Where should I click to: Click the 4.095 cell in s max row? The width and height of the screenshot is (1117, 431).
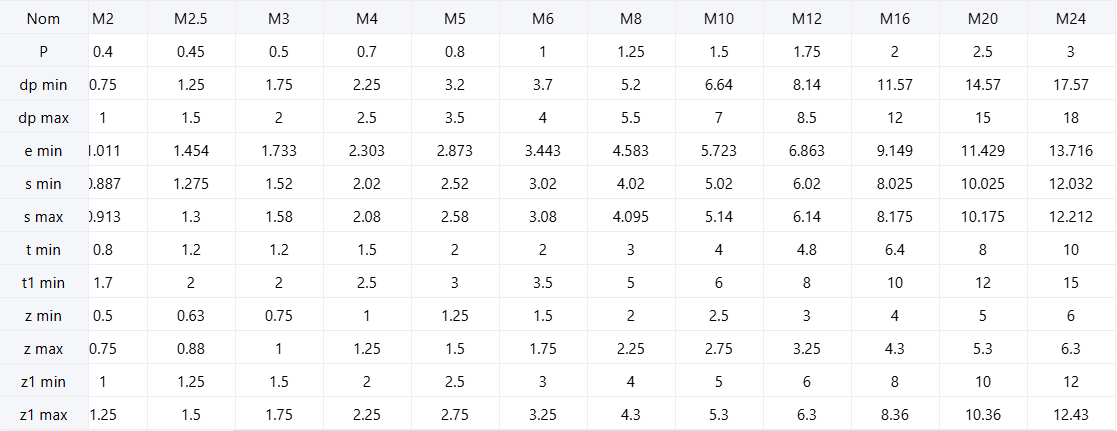[631, 216]
